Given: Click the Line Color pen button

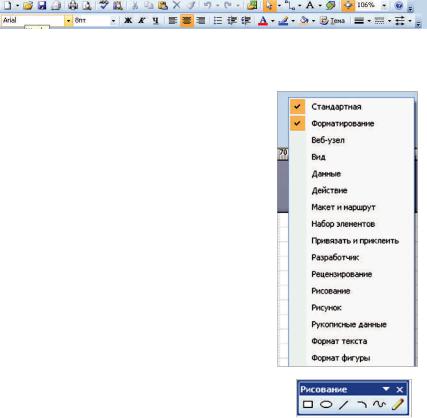Looking at the screenshot, I should pyautogui.click(x=283, y=21).
